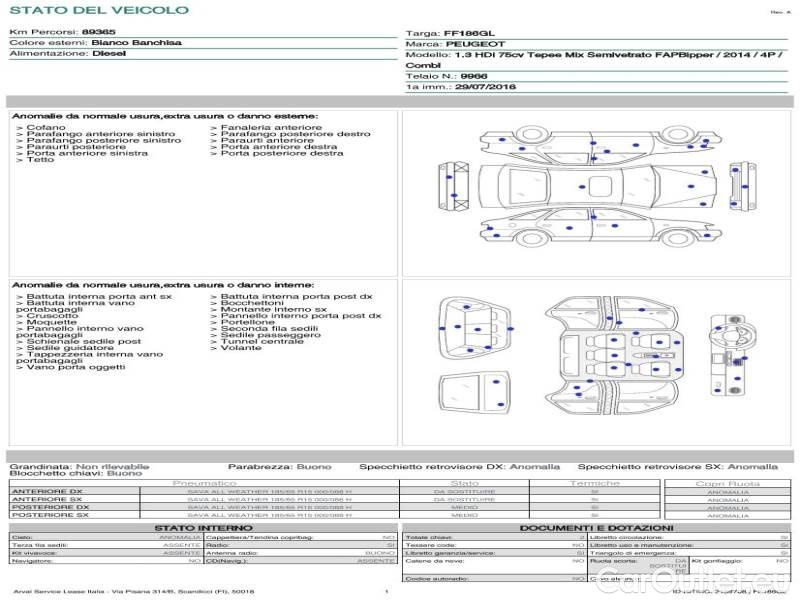This screenshot has height=600, width=800.
Task: Click the STATO INTERNO section header
Action: pos(203,527)
